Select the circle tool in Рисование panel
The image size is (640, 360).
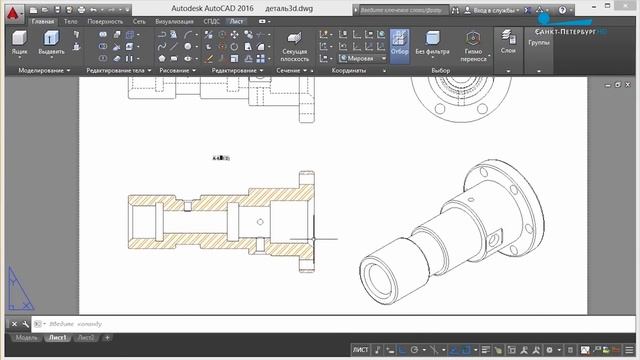188,47
